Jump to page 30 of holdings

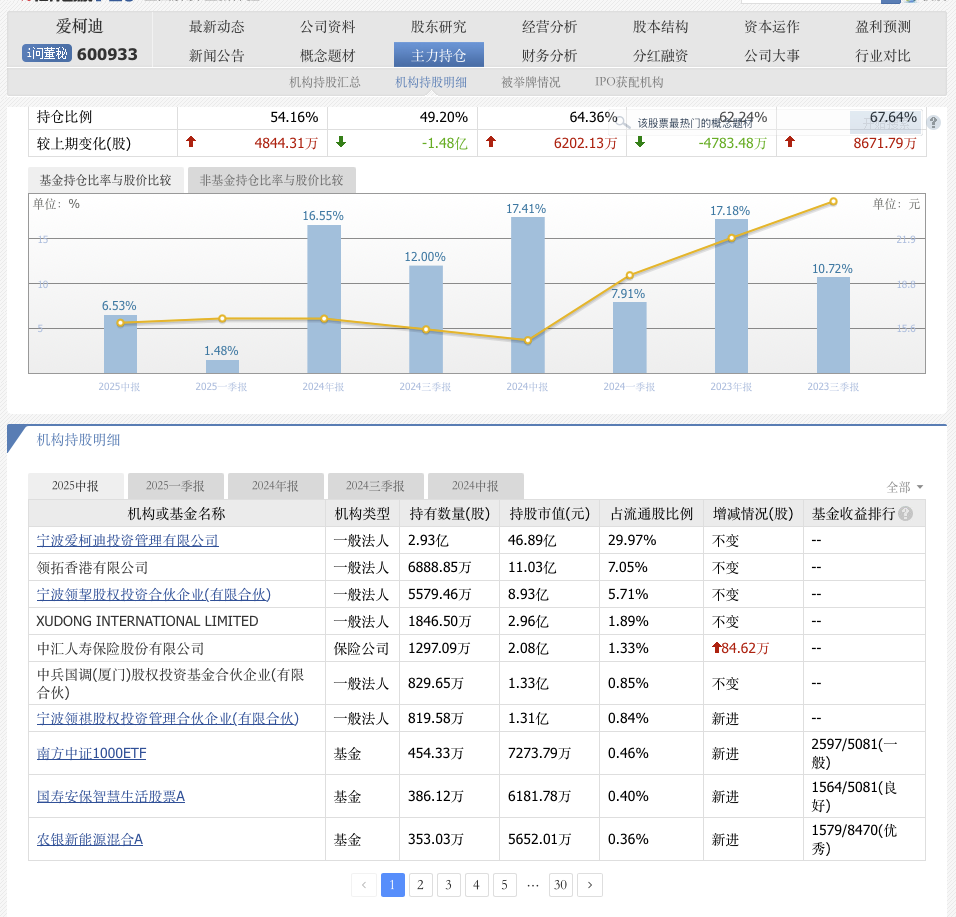[560, 885]
